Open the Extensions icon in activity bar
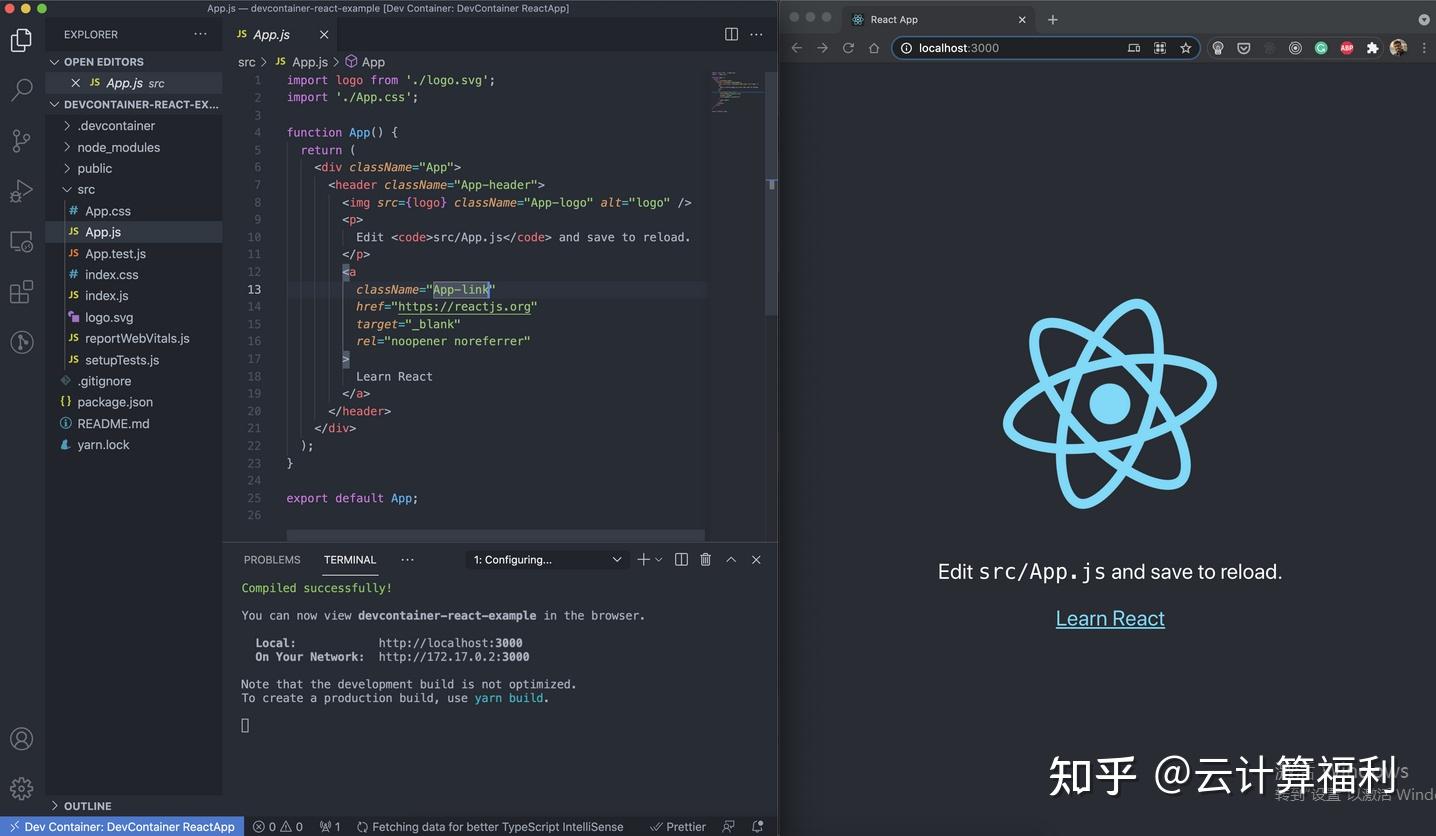This screenshot has width=1436, height=836. pos(21,291)
